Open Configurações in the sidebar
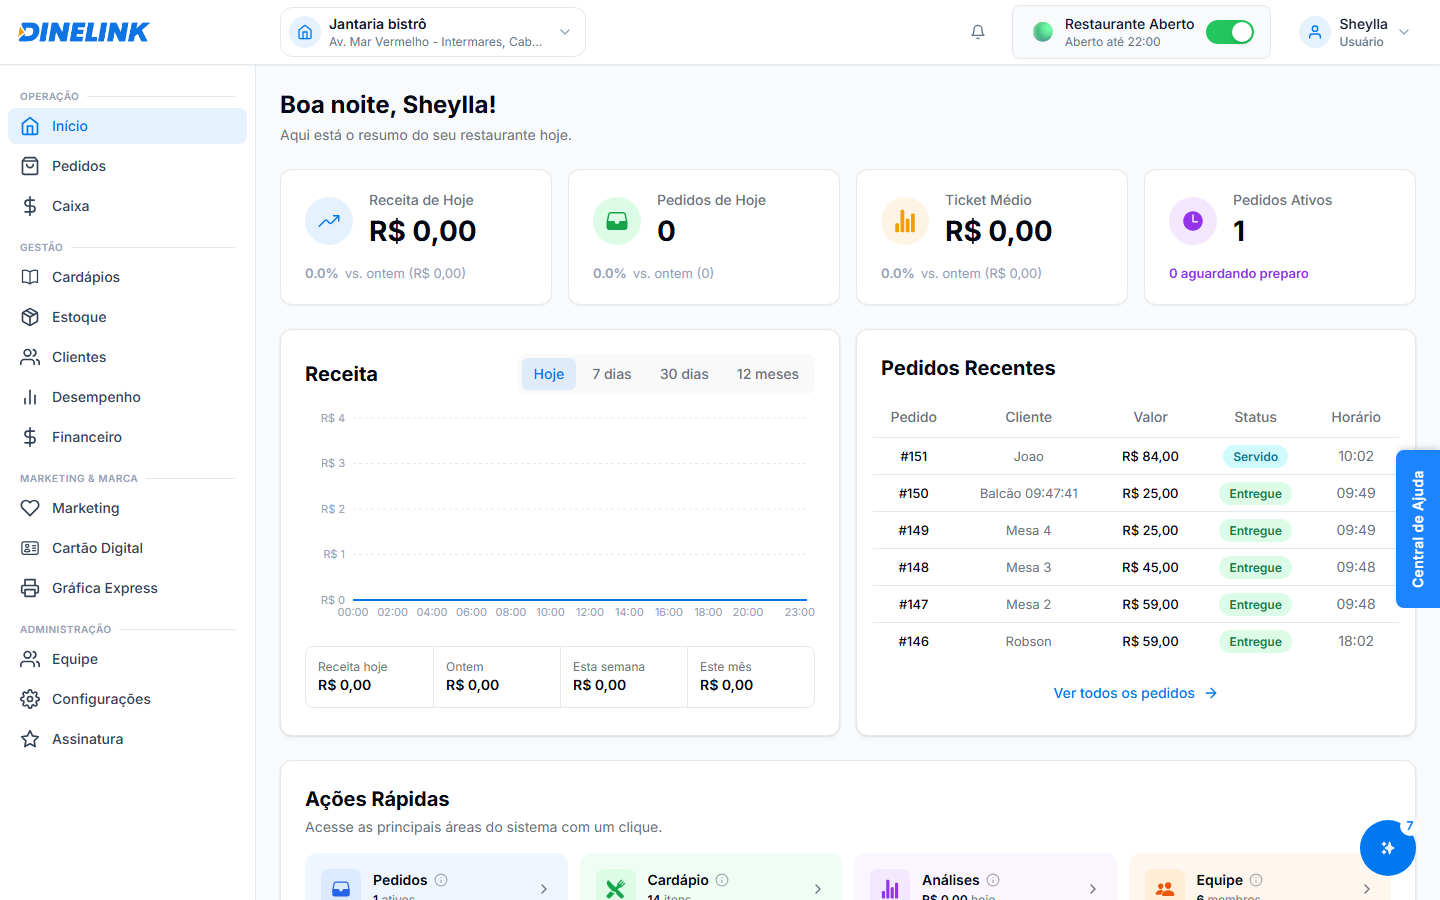The image size is (1440, 900). pyautogui.click(x=127, y=699)
